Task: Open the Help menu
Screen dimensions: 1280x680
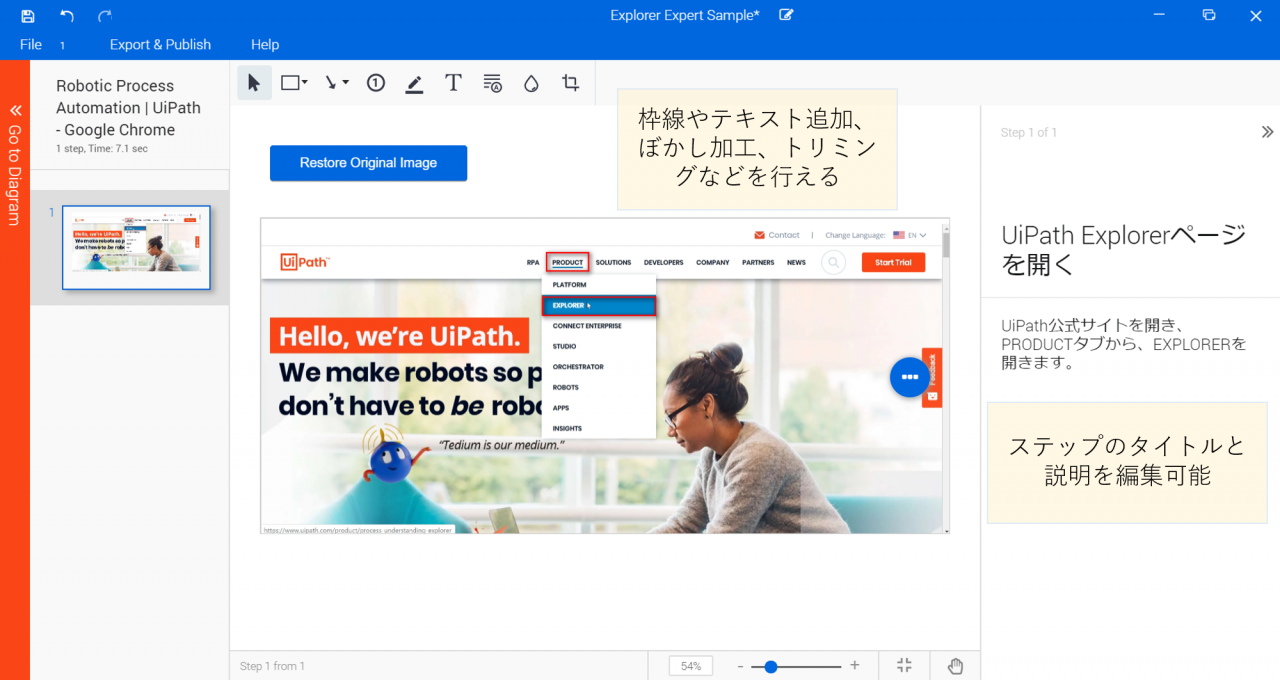Action: 265,45
